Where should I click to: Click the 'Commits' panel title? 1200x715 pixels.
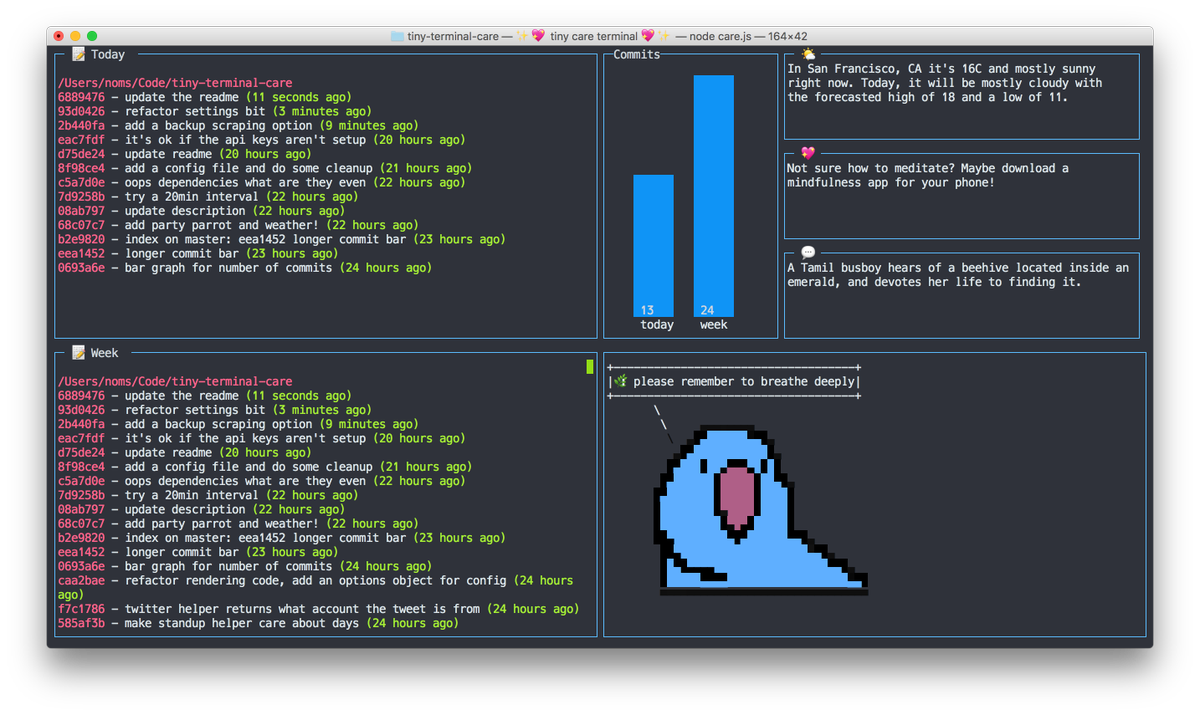click(637, 55)
